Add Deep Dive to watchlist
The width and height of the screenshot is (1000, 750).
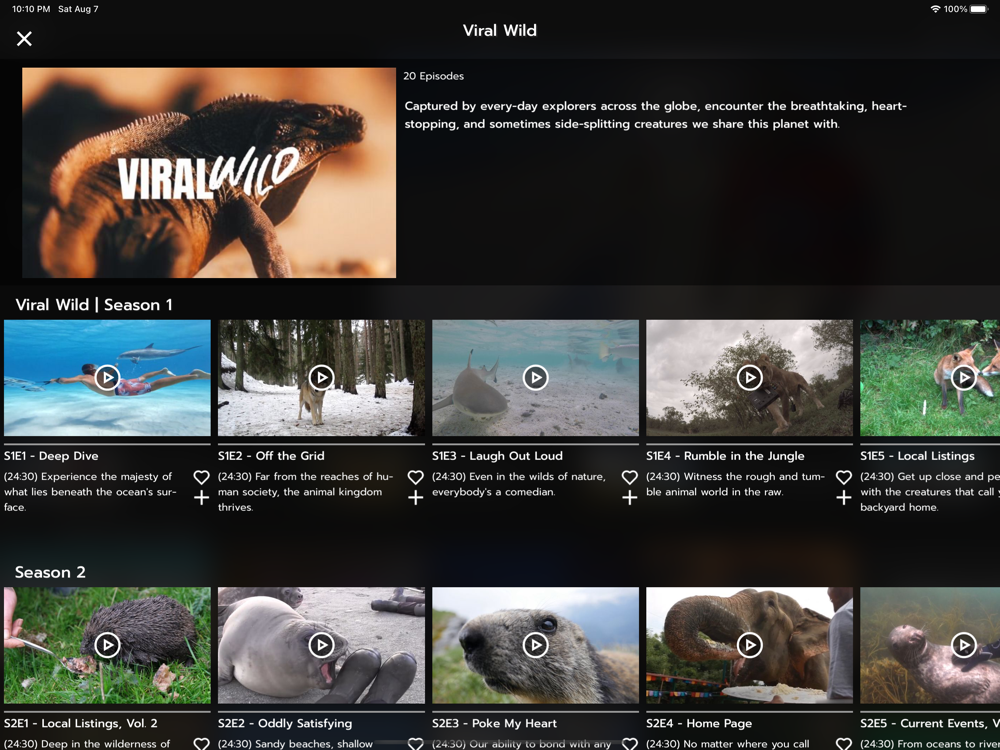202,497
